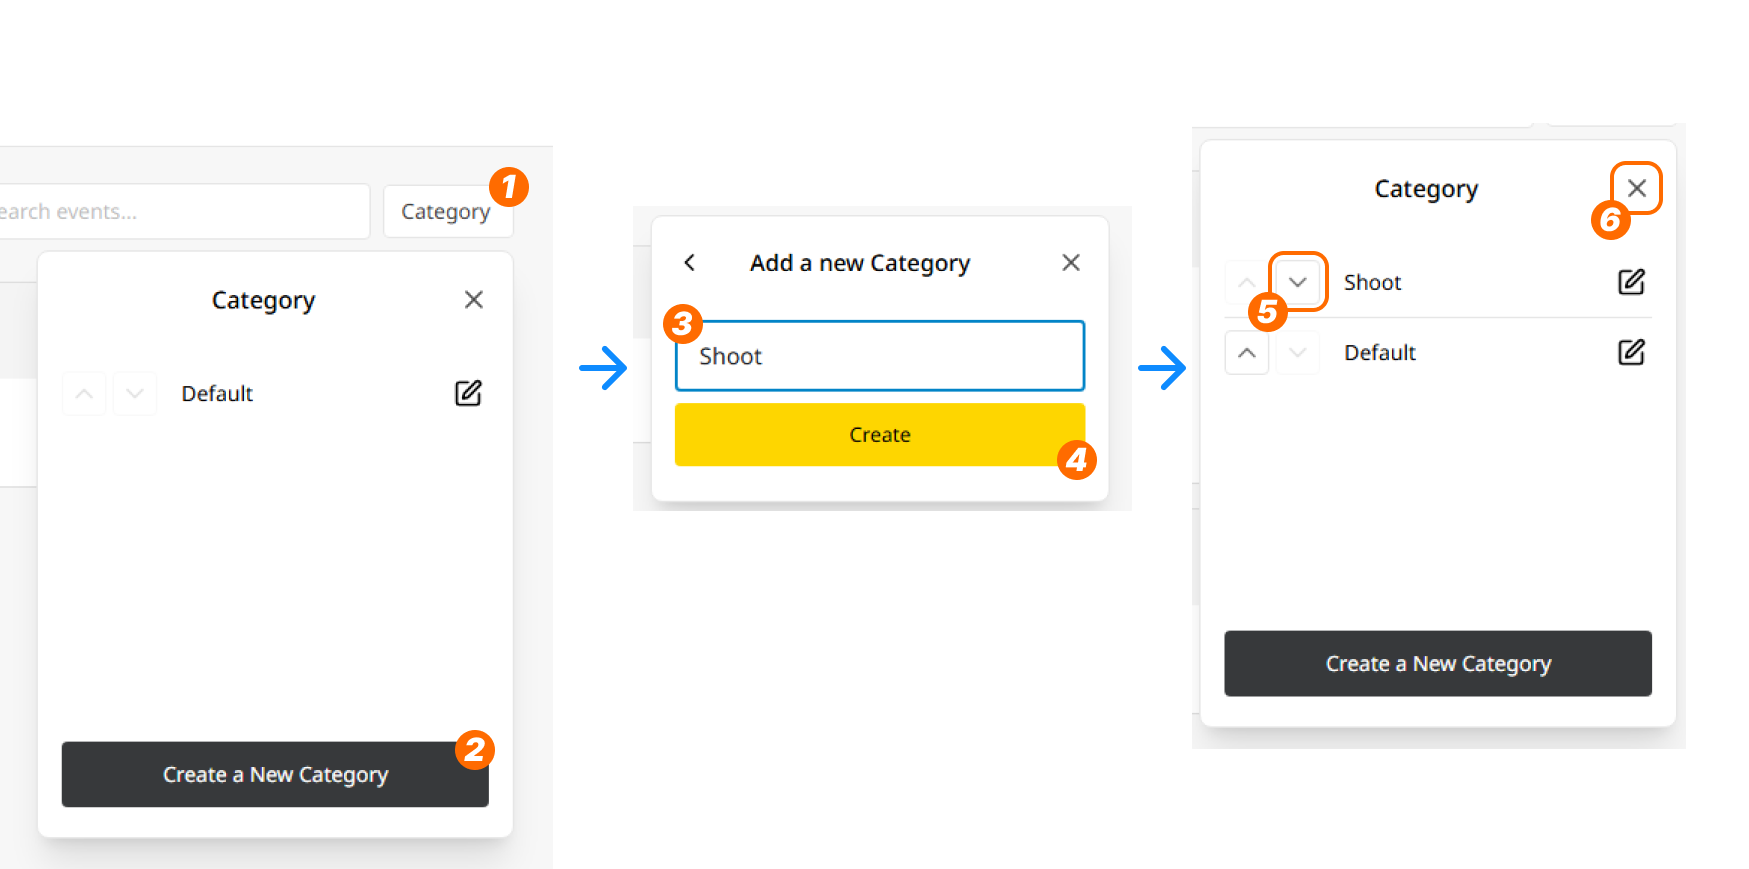Click disabled up arrow beside Shoot
The image size is (1749, 869).
[1246, 282]
